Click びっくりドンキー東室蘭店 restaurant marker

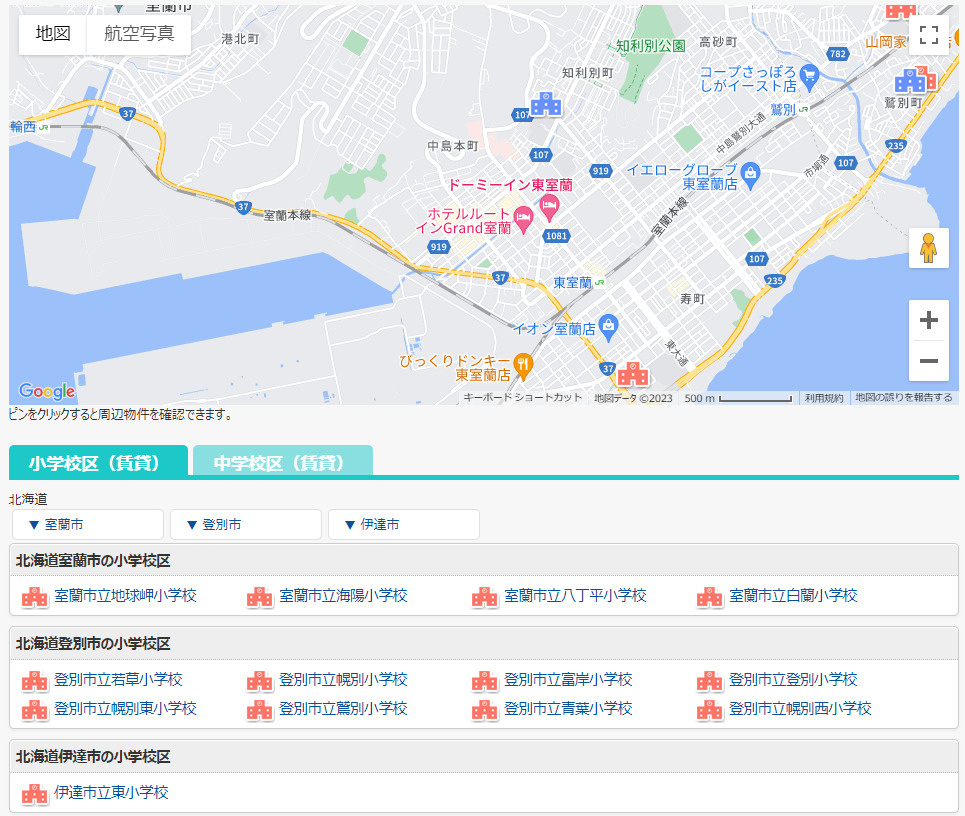(x=523, y=367)
